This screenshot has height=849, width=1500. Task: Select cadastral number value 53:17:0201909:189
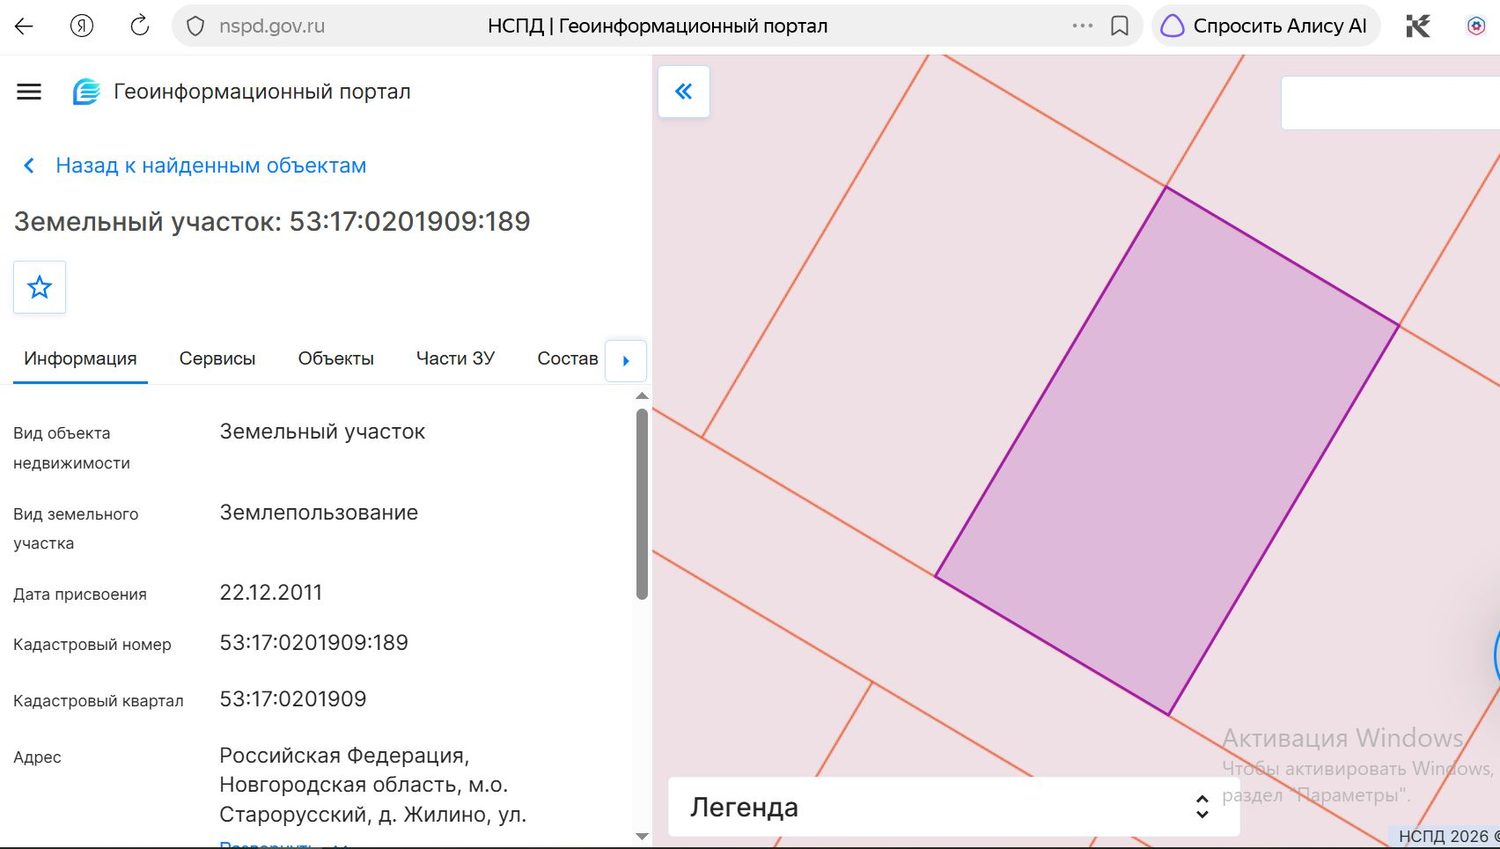[x=314, y=643]
